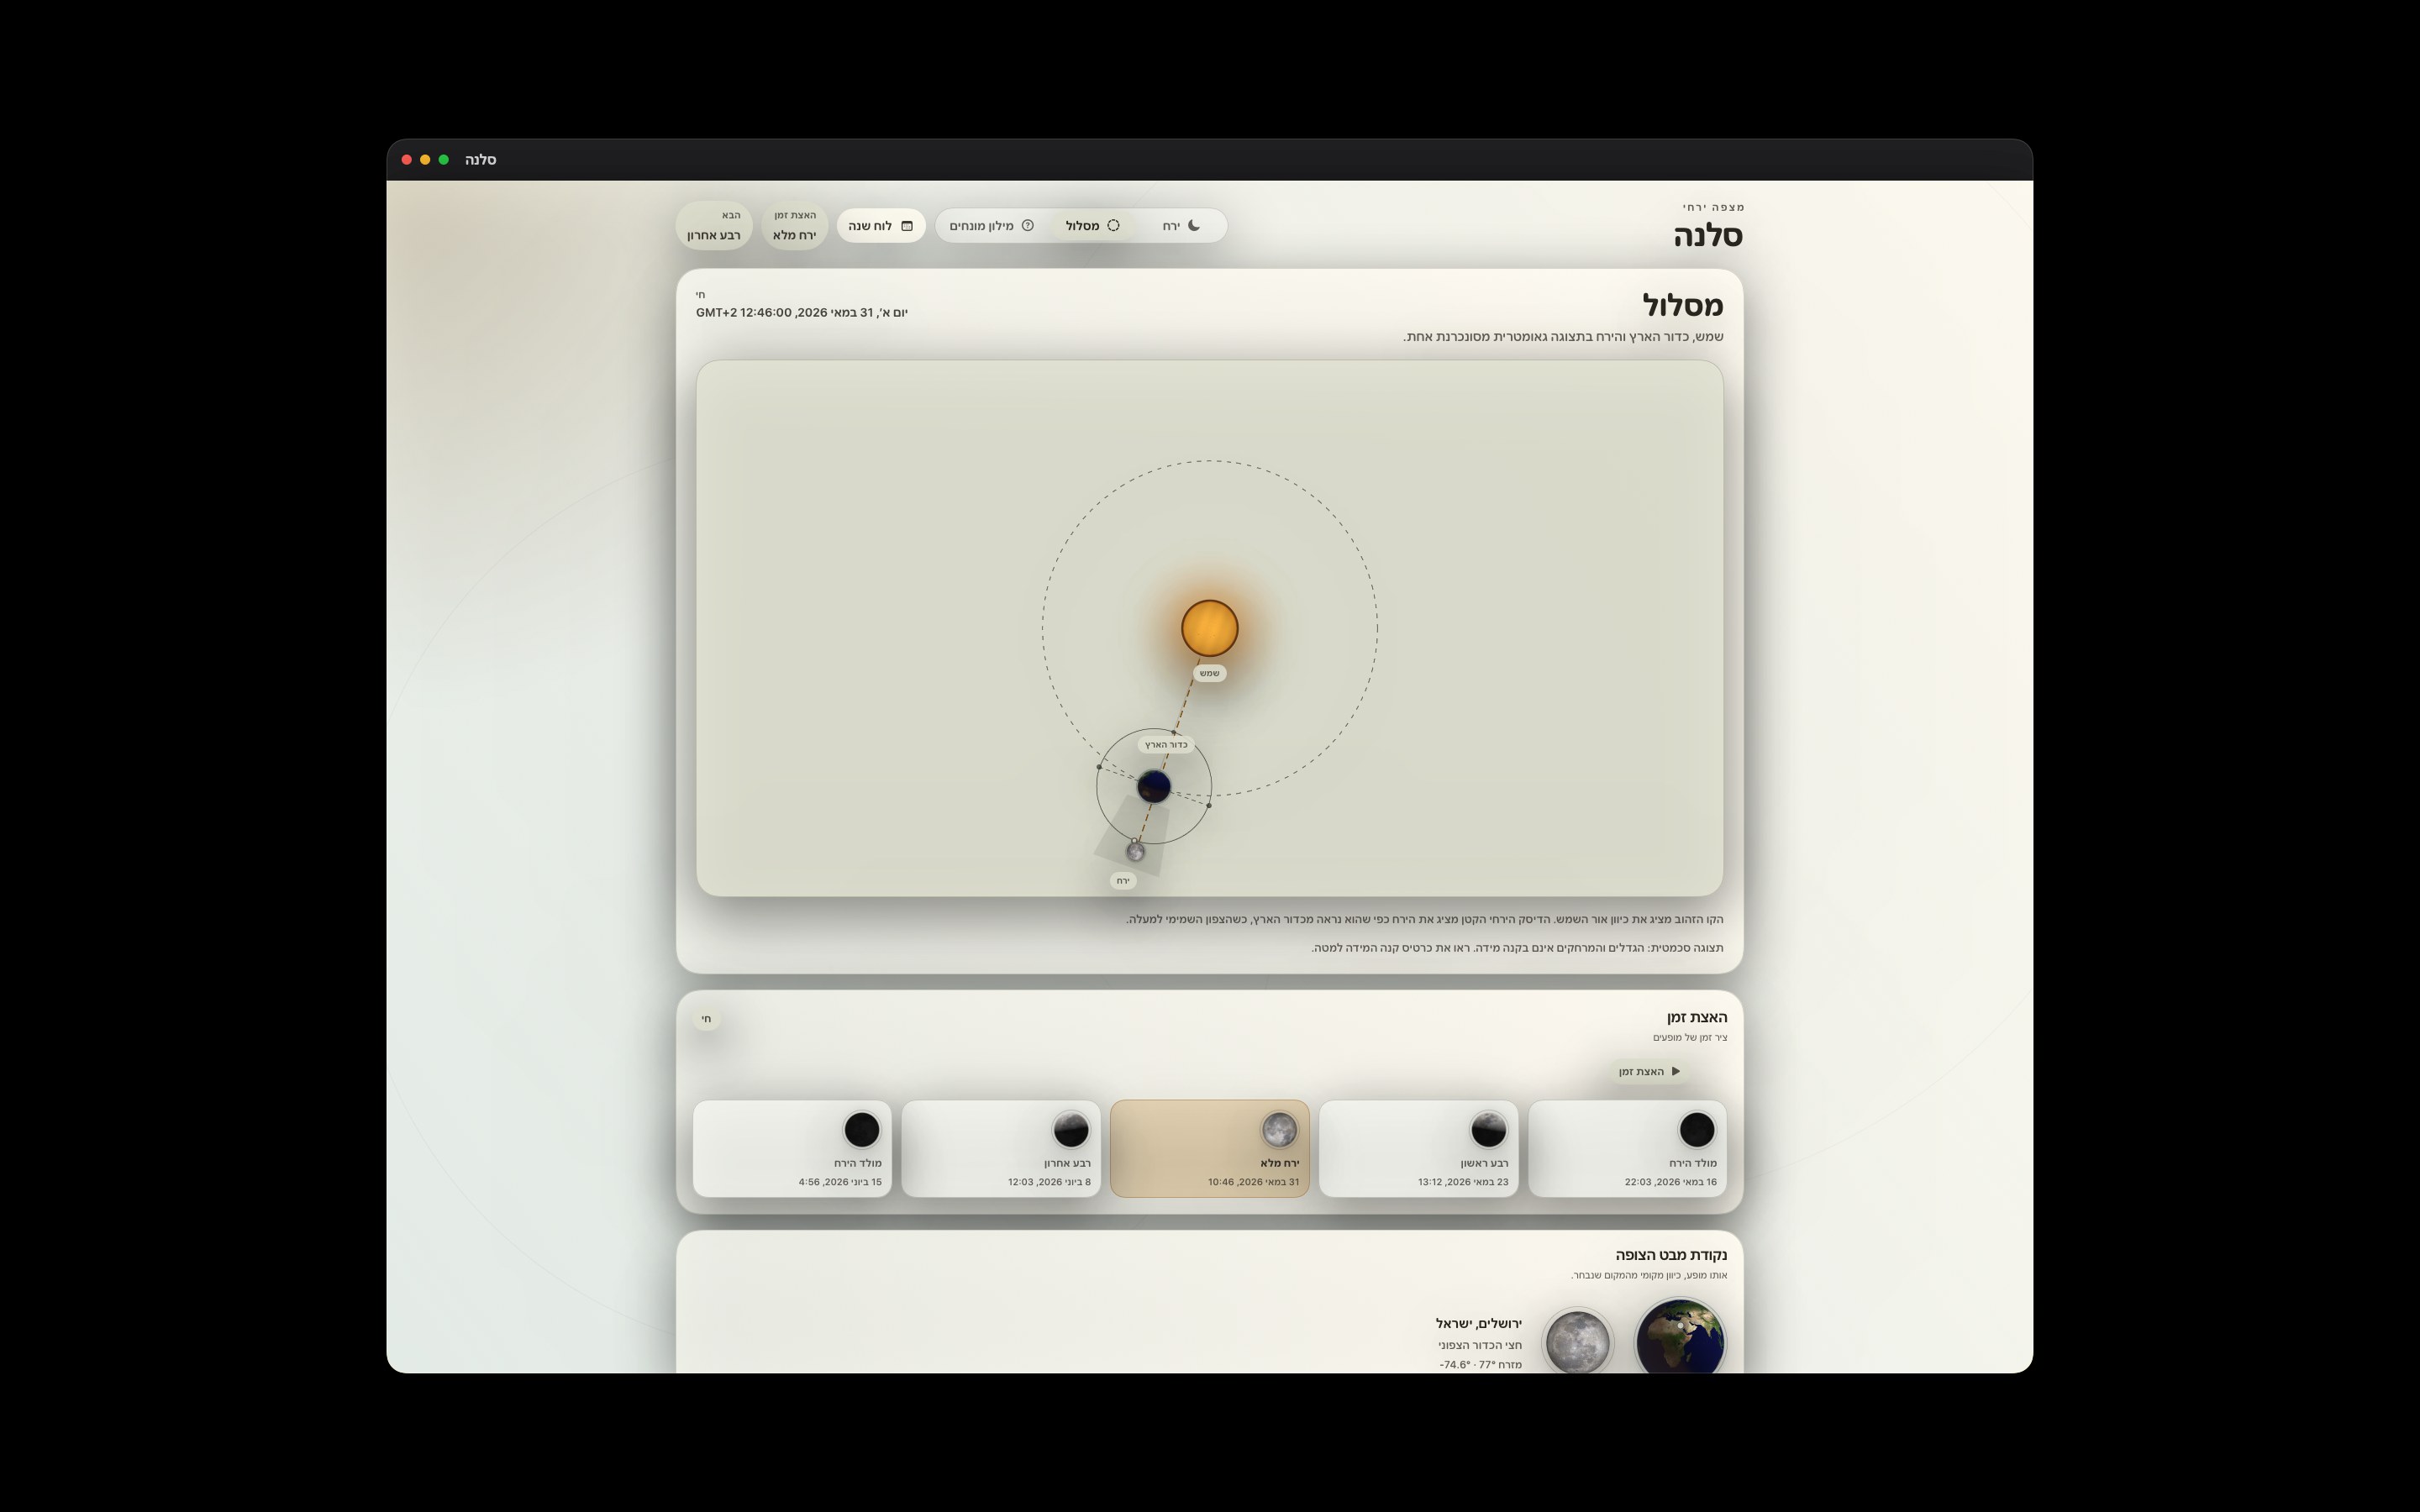Screen dimensions: 2420x1512
Task: Click last quarter moon icon on 8 ביוני card
Action: click(x=1070, y=1130)
